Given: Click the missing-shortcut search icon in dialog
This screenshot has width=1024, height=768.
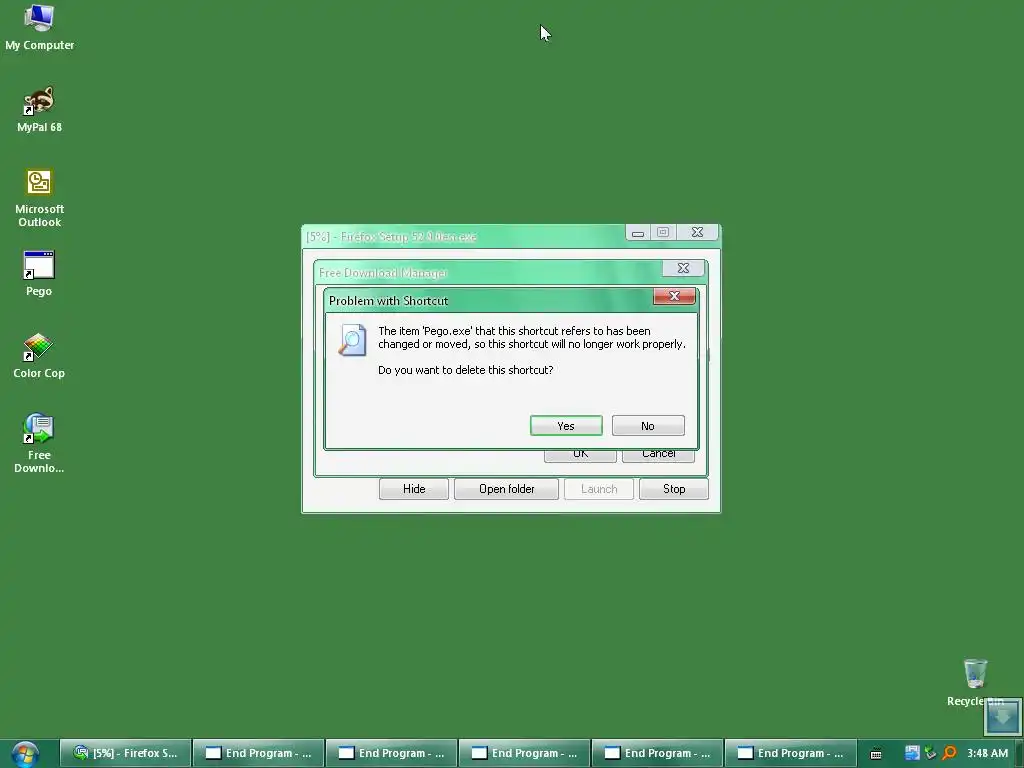Looking at the screenshot, I should coord(353,340).
